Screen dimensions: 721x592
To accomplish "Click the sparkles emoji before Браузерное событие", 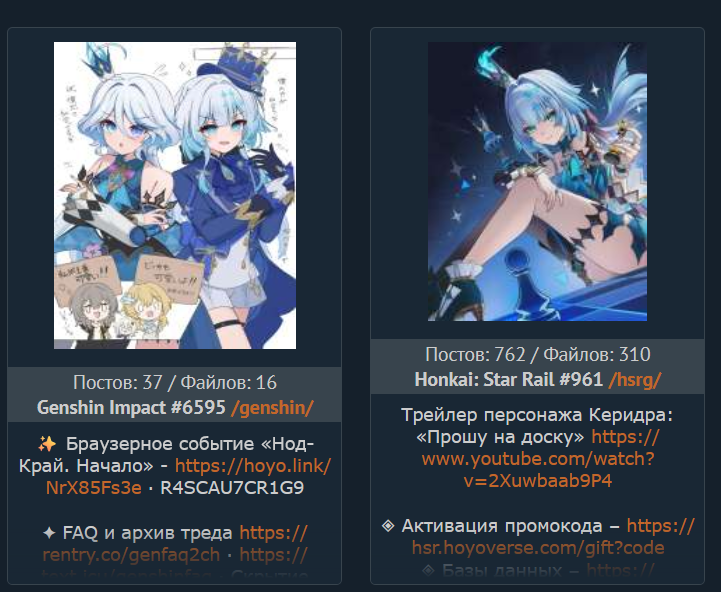I will pos(47,444).
